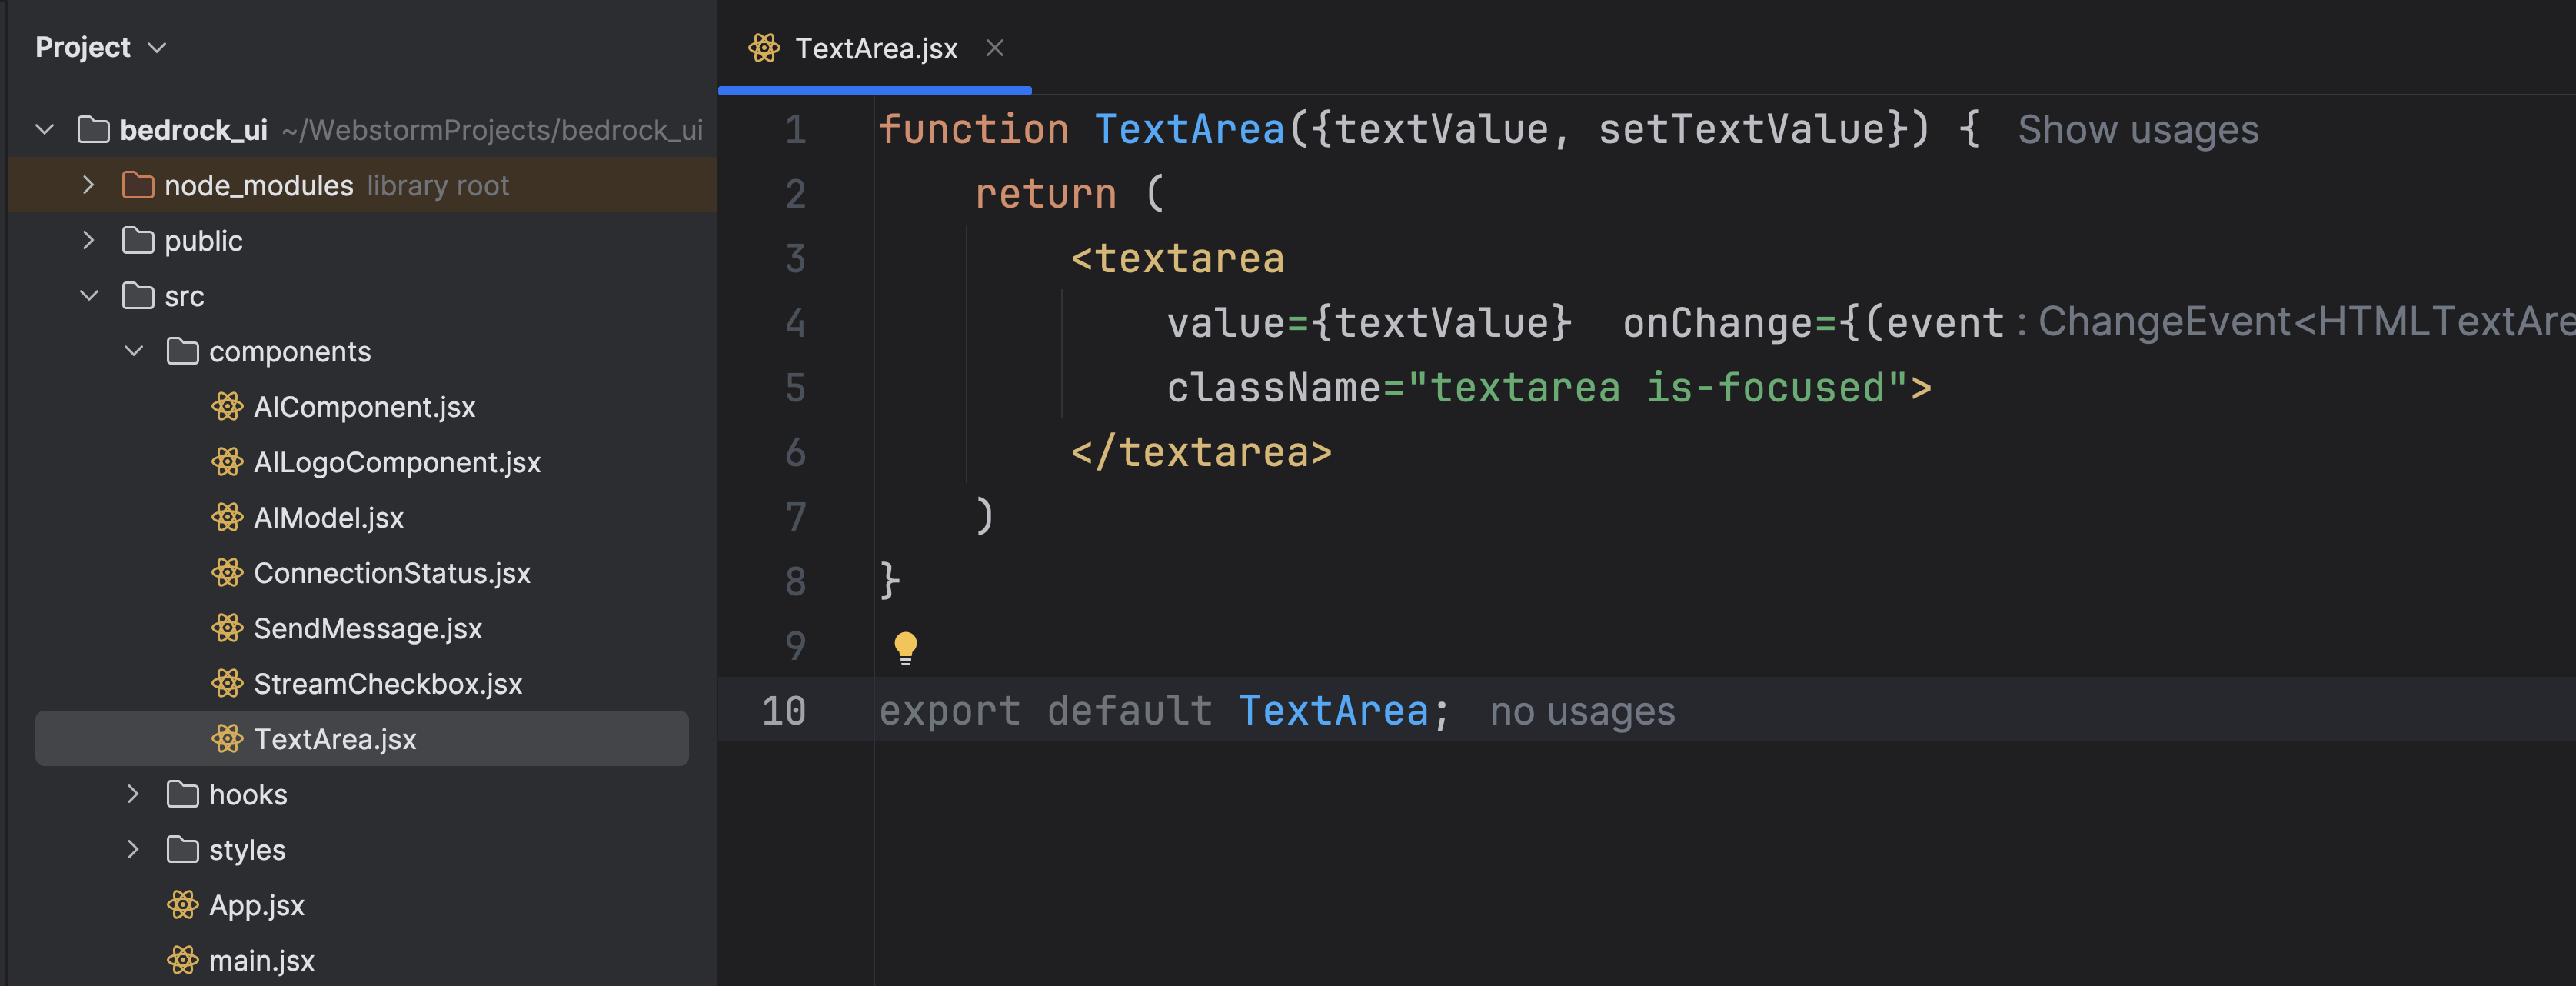Click the node_modules folder icon
The height and width of the screenshot is (986, 2576).
pyautogui.click(x=137, y=186)
